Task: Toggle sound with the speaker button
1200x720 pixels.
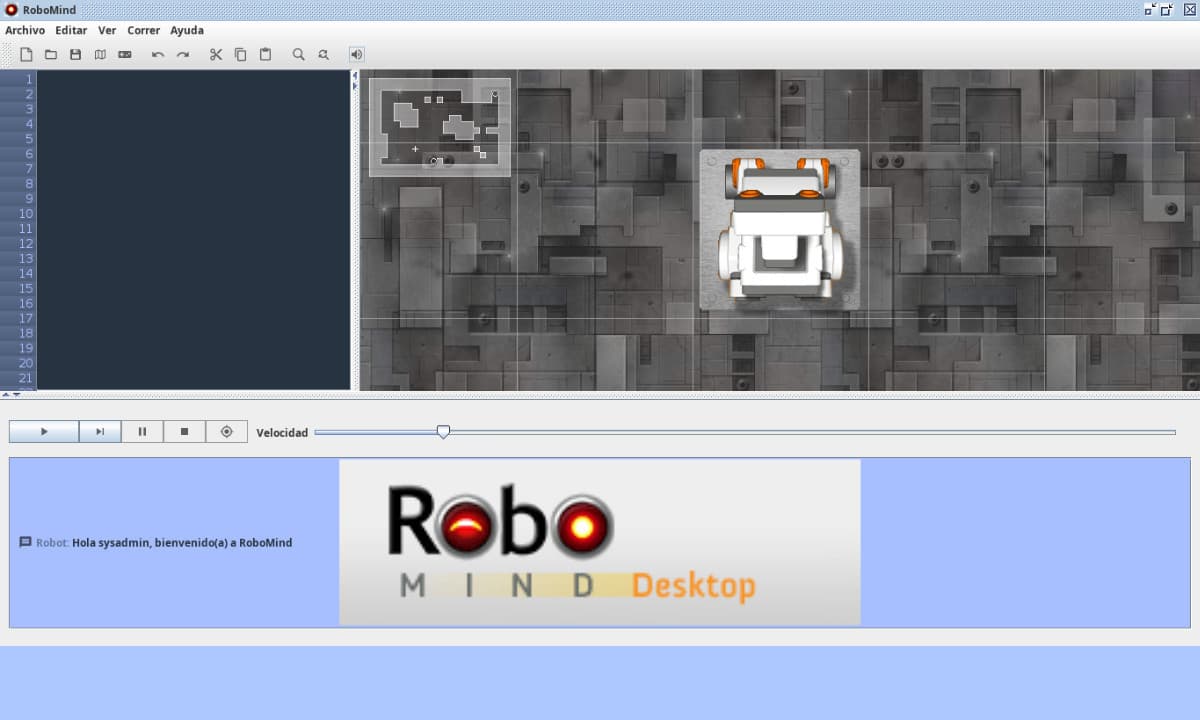Action: coord(356,54)
